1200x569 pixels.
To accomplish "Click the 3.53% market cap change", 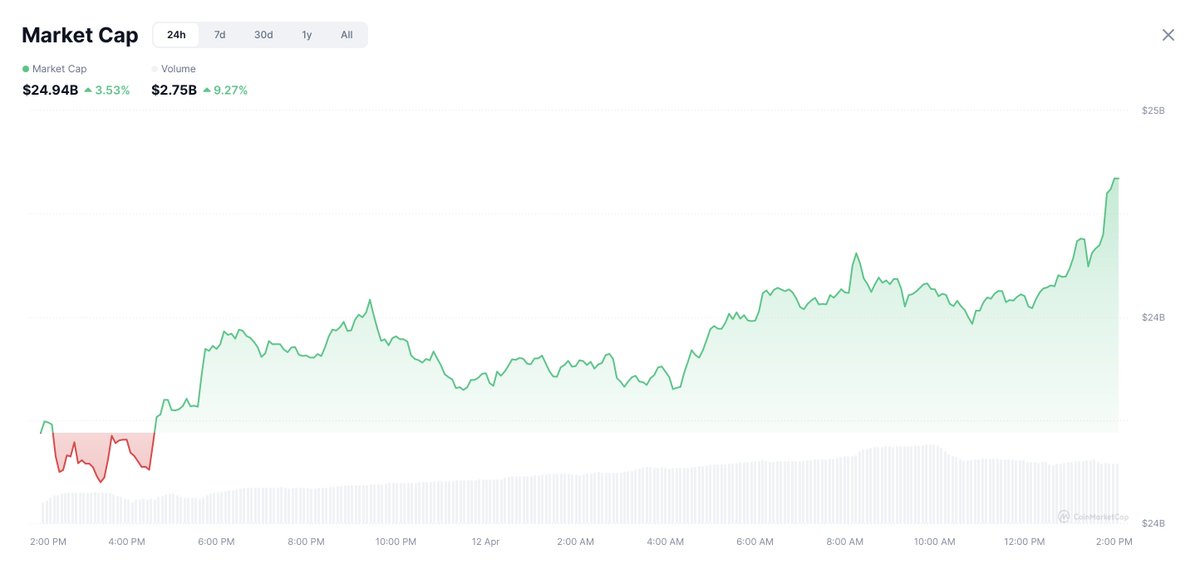I will 112,90.
